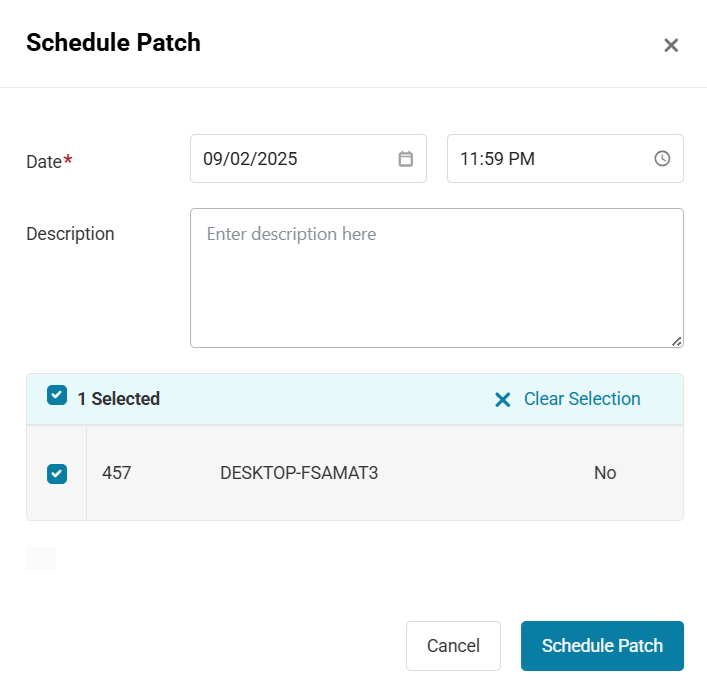Uncheck the select-all checkbox in header
The width and height of the screenshot is (707, 699).
point(57,395)
